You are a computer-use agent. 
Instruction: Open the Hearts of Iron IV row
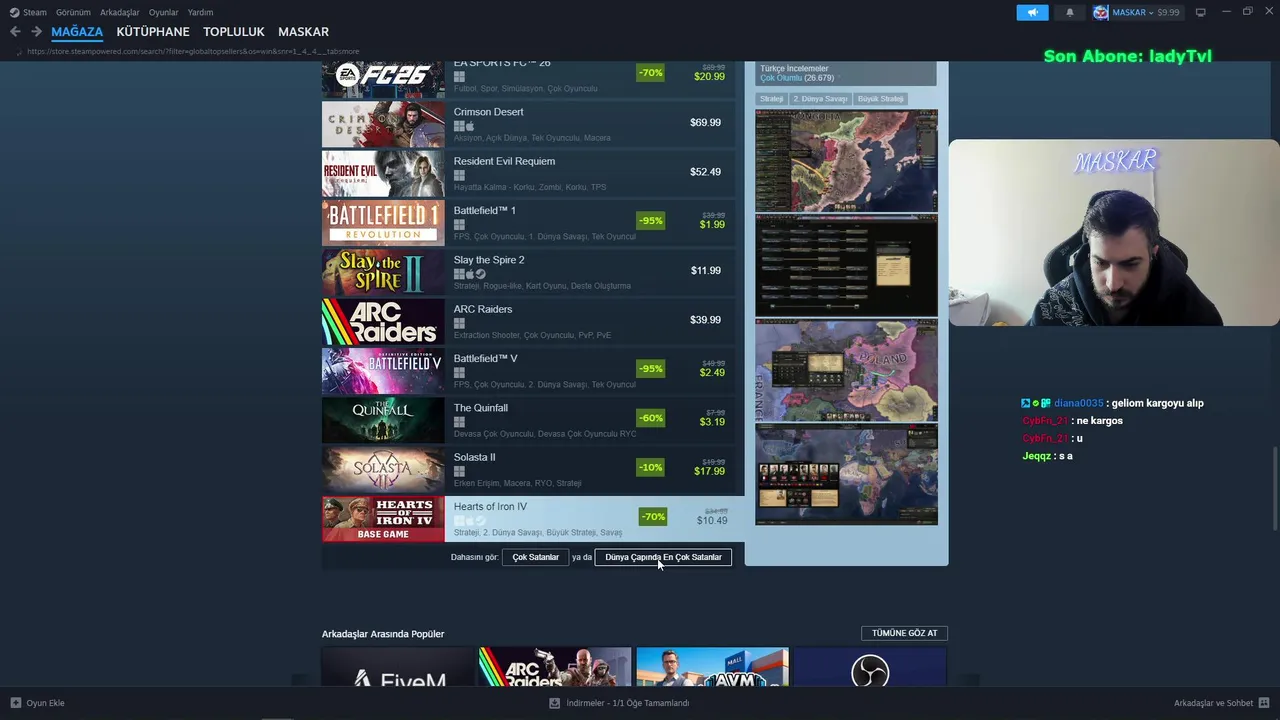pyautogui.click(x=533, y=518)
